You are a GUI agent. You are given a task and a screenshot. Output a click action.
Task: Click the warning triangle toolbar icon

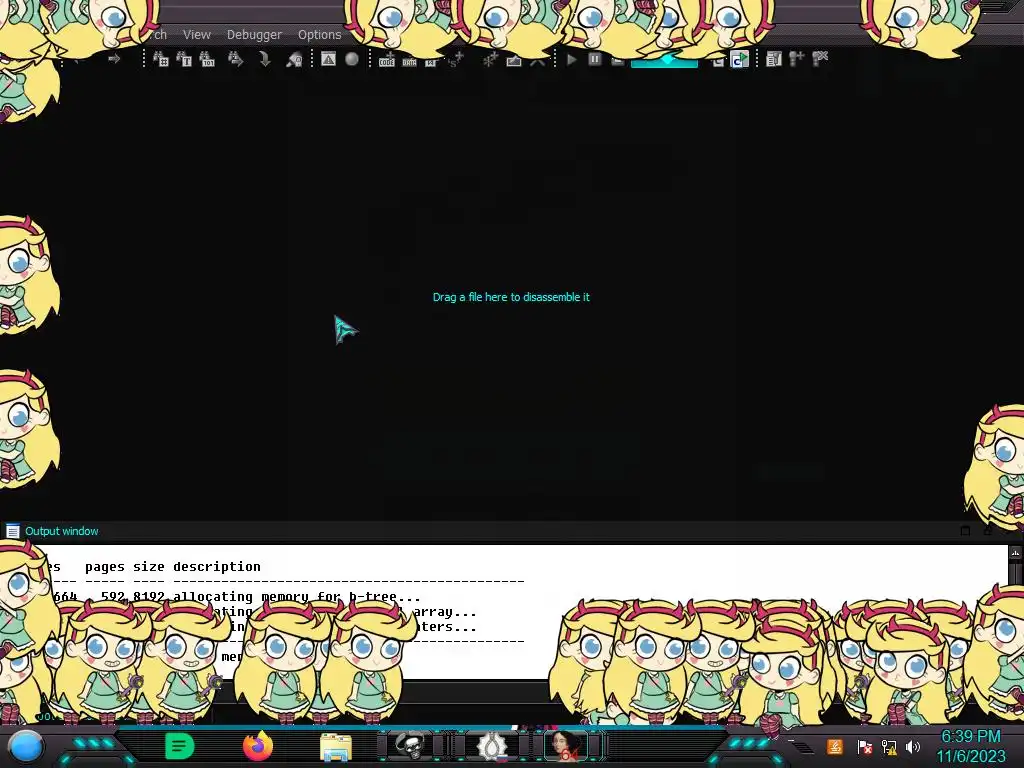pos(328,59)
